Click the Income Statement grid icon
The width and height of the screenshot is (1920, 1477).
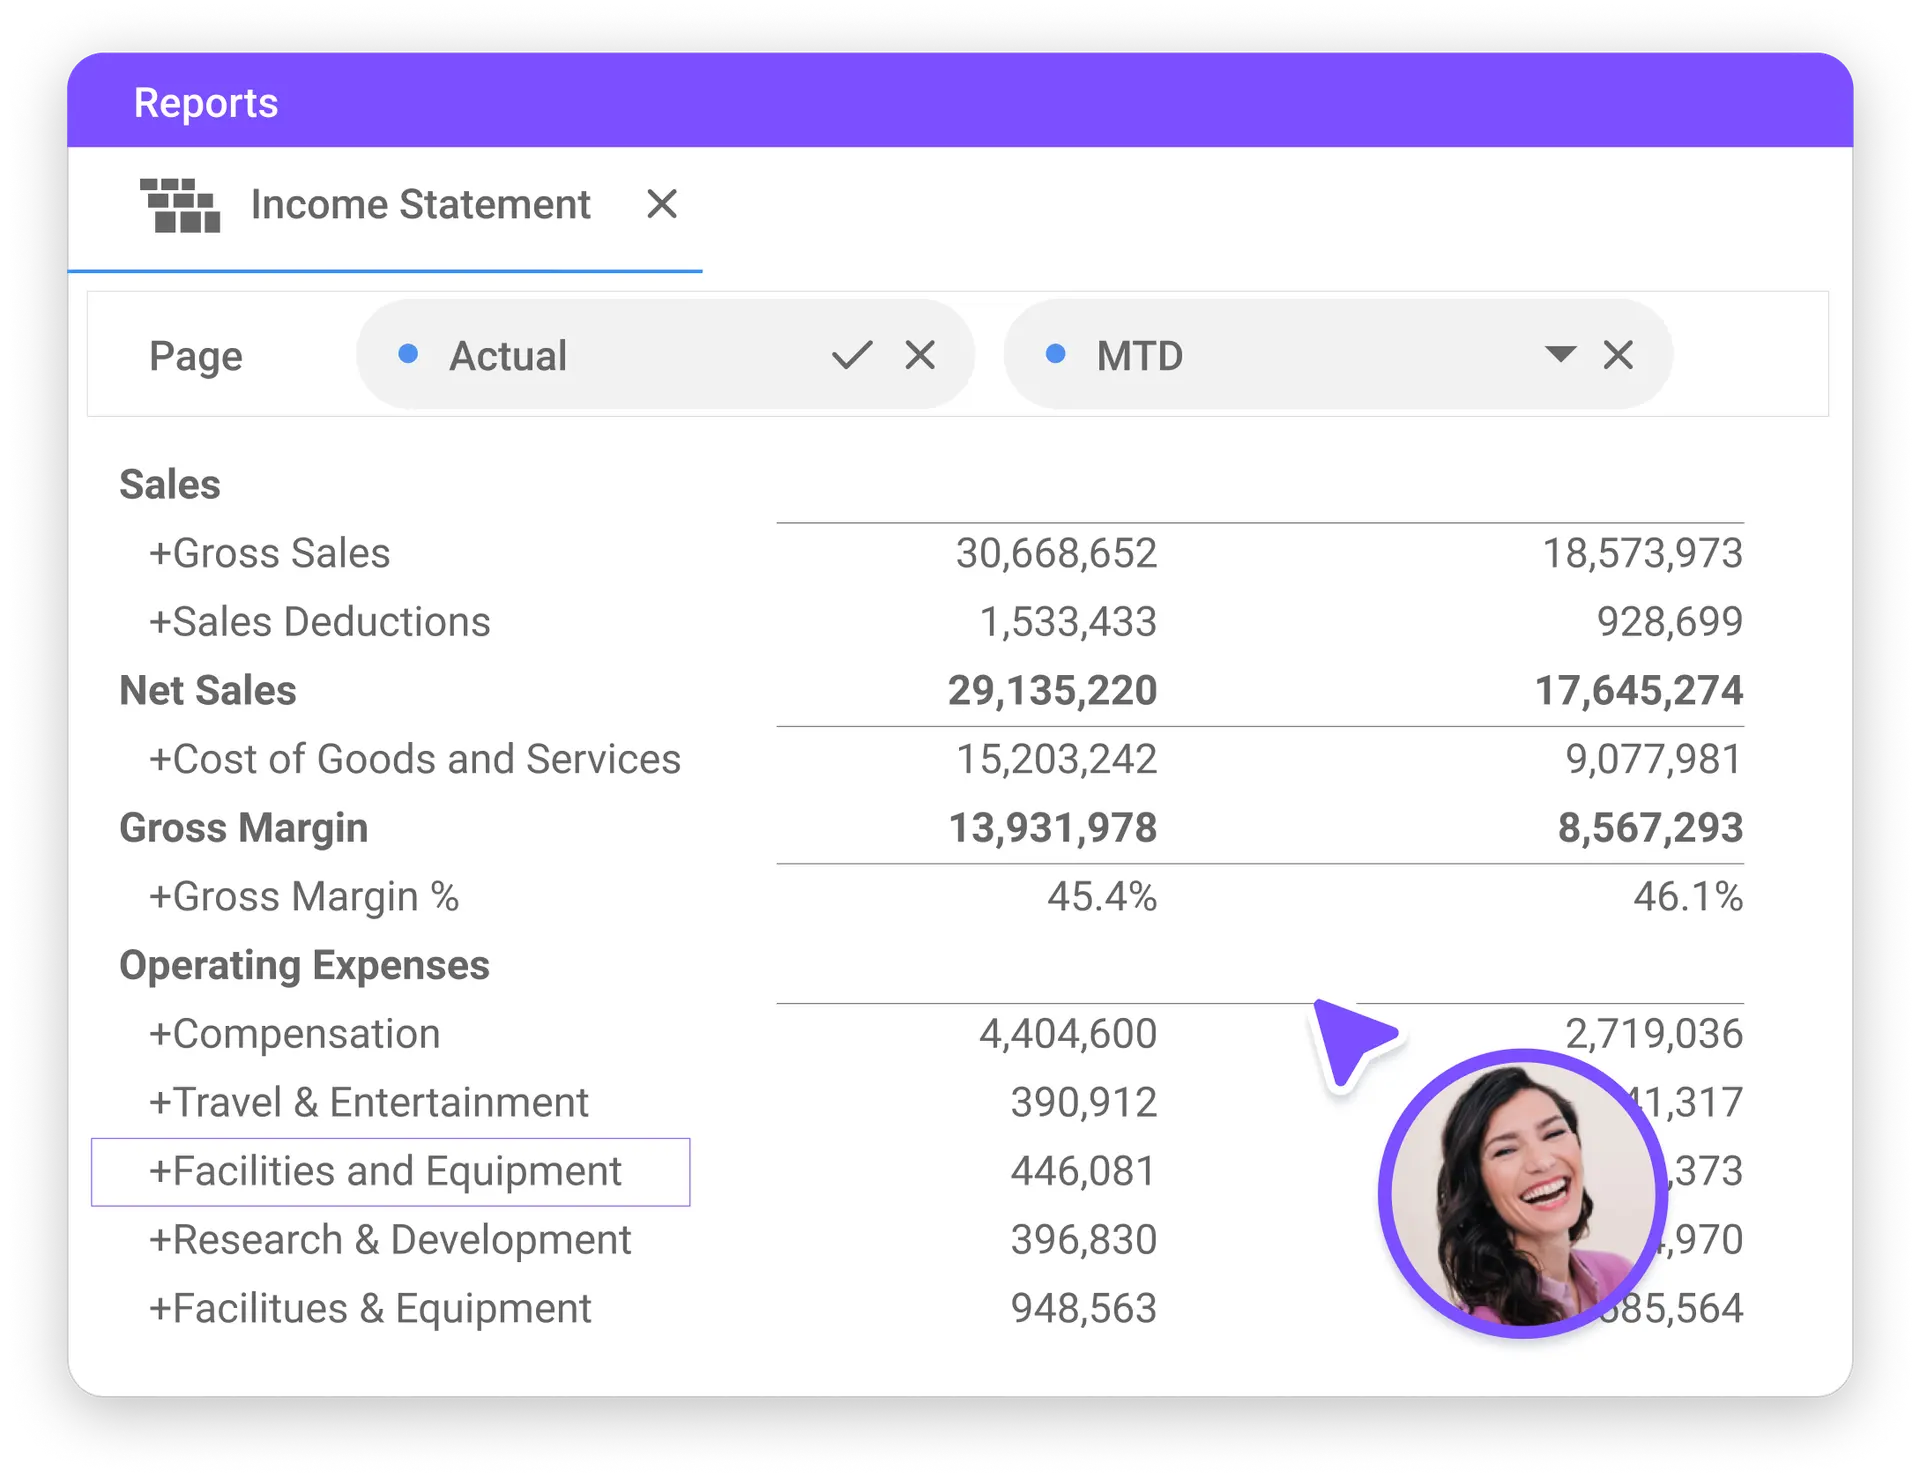(x=180, y=205)
